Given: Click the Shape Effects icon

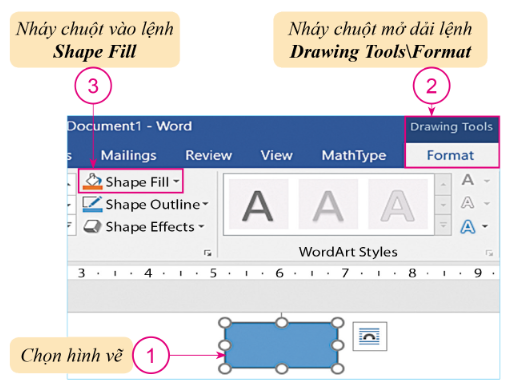Looking at the screenshot, I should click(x=92, y=227).
